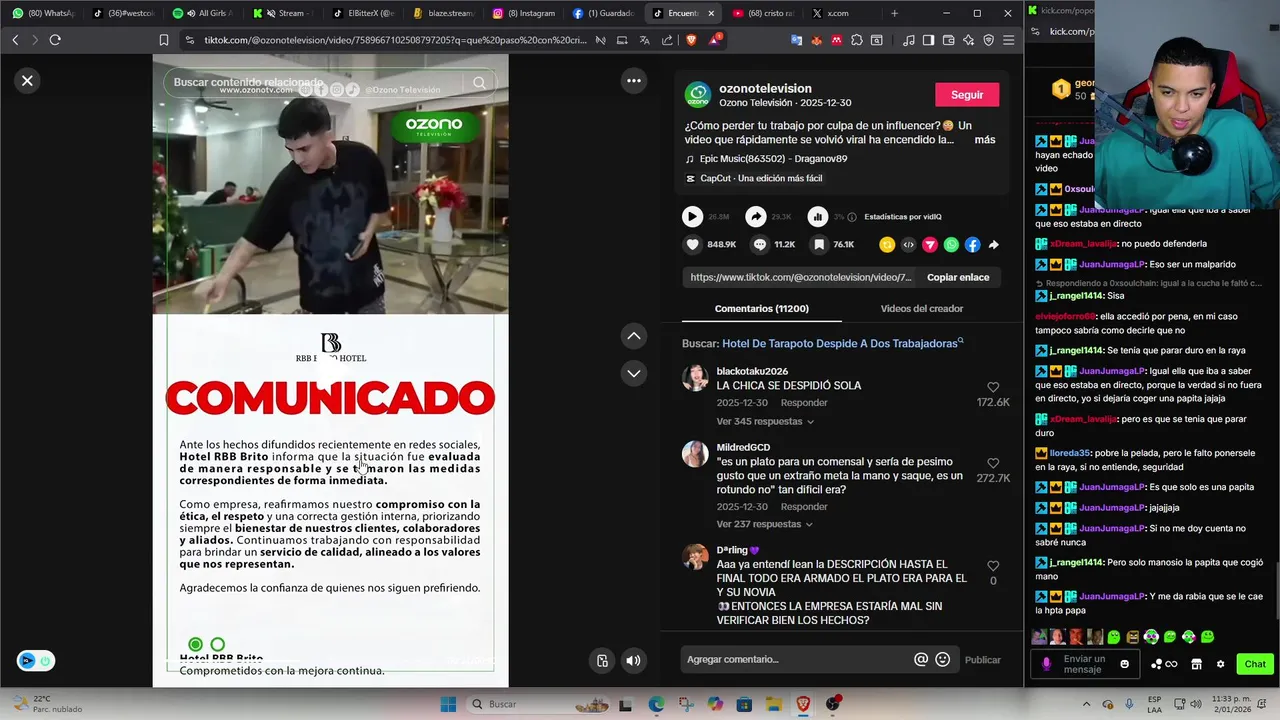
Task: Focus the 'Agregar comentario...' input field
Action: tap(795, 659)
